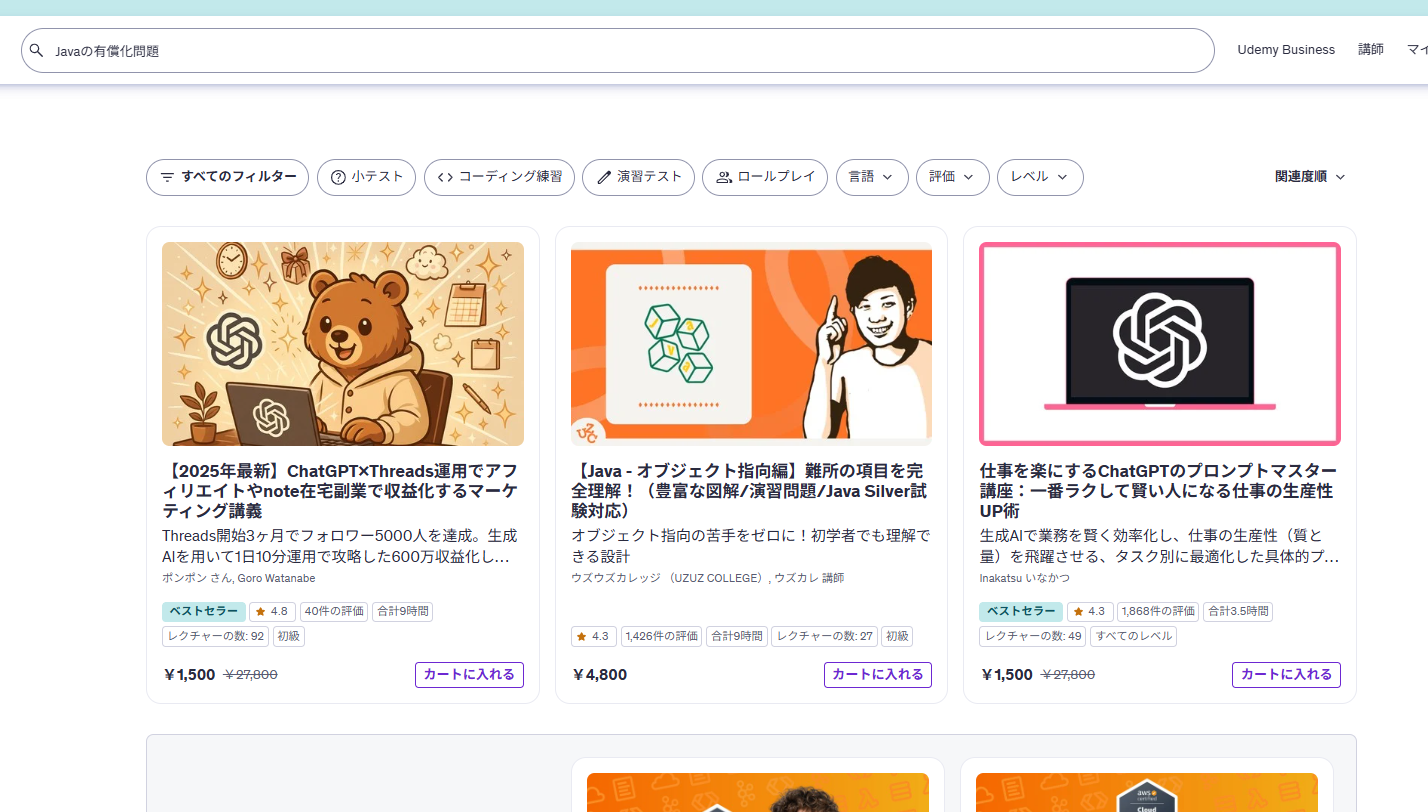Open the 関連度順 sort dropdown

[1310, 177]
